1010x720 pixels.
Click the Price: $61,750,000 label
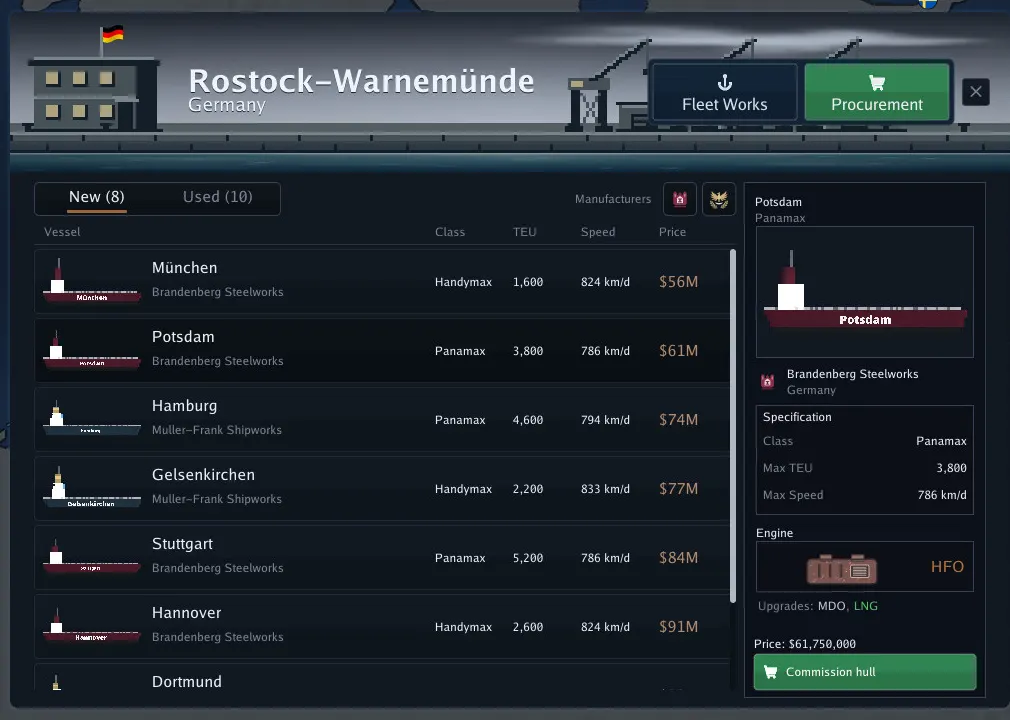[x=805, y=643]
